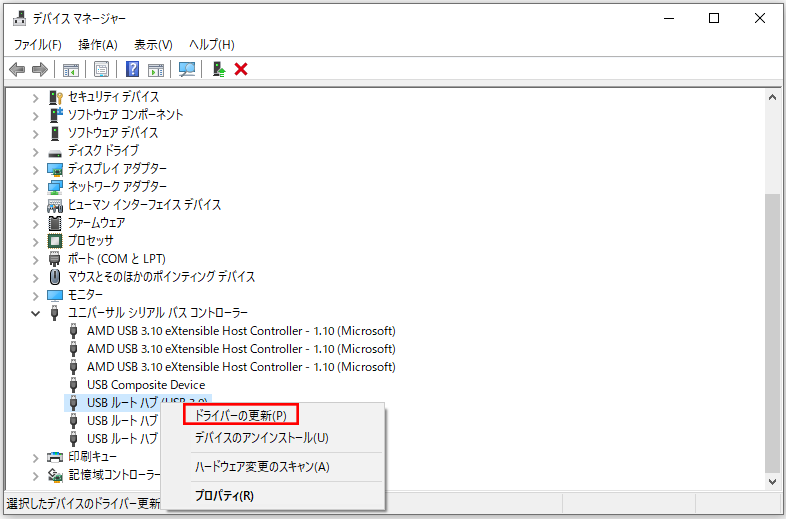Click the back arrow in toolbar
786x519 pixels.
click(17, 69)
